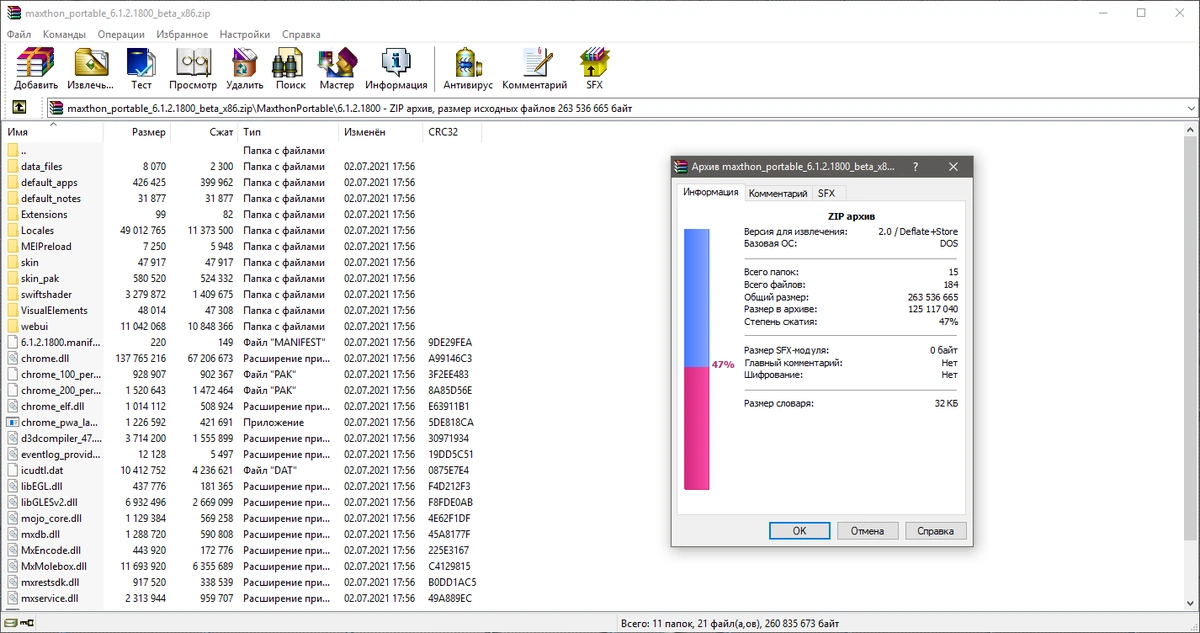Click the chrome.dll file icon
This screenshot has width=1200, height=633.
[13, 358]
